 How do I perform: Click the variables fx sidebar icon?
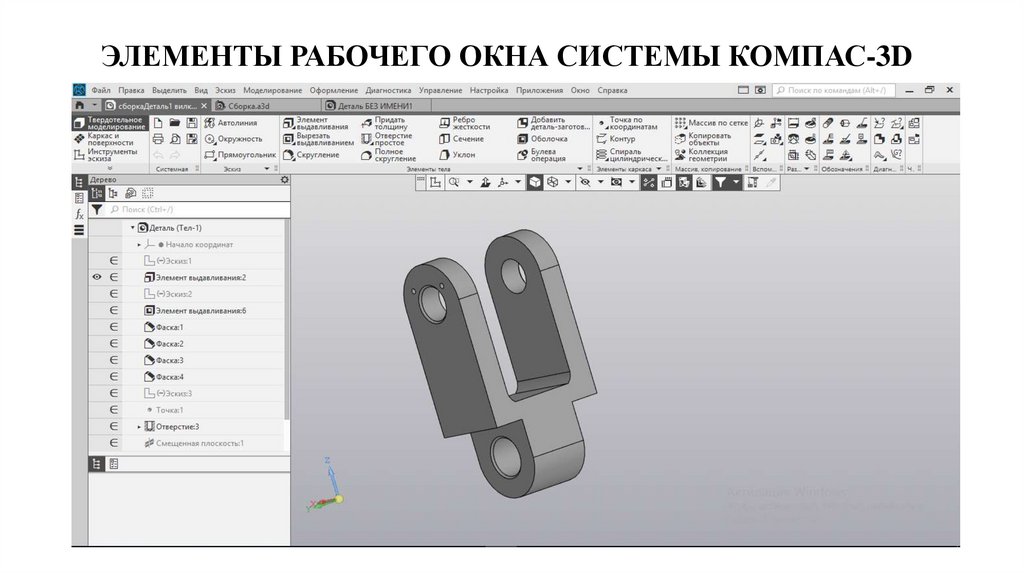tap(79, 214)
